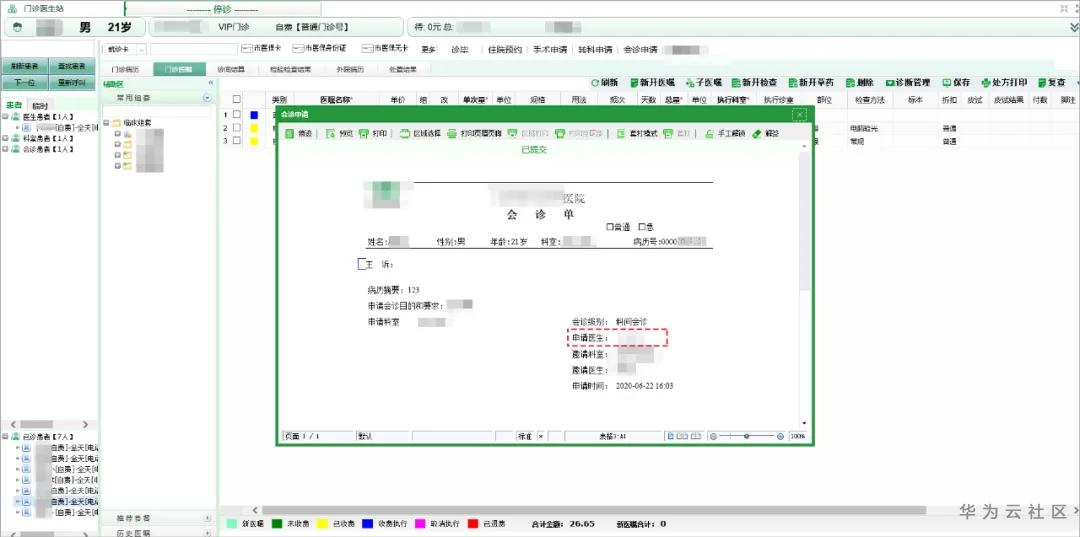Click zoom-out minus icon in dialog status bar
1080x537 pixels.
click(x=713, y=436)
